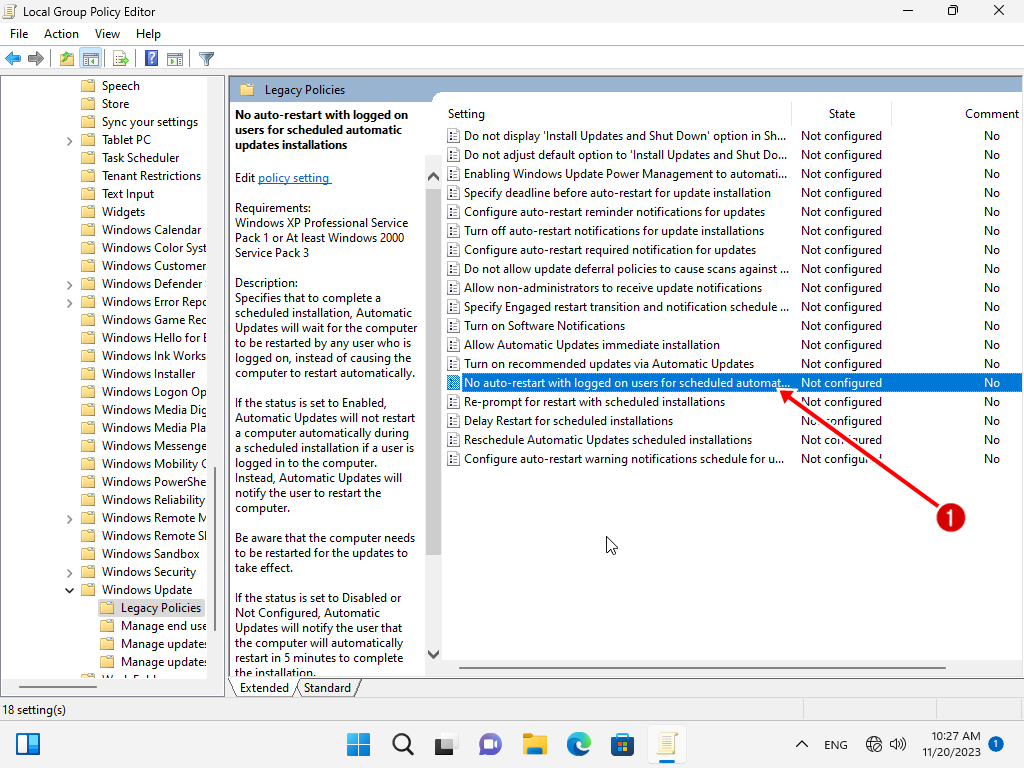Open File Explorer from the taskbar
Screen dimensions: 1024x768
pyautogui.click(x=535, y=744)
